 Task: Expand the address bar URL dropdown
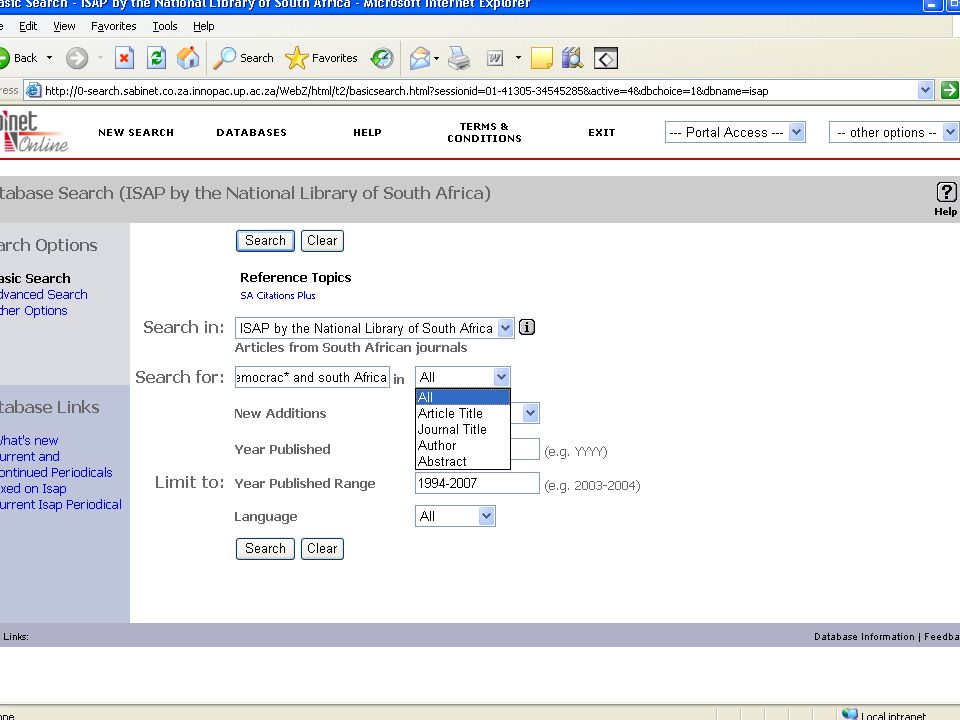coord(925,90)
